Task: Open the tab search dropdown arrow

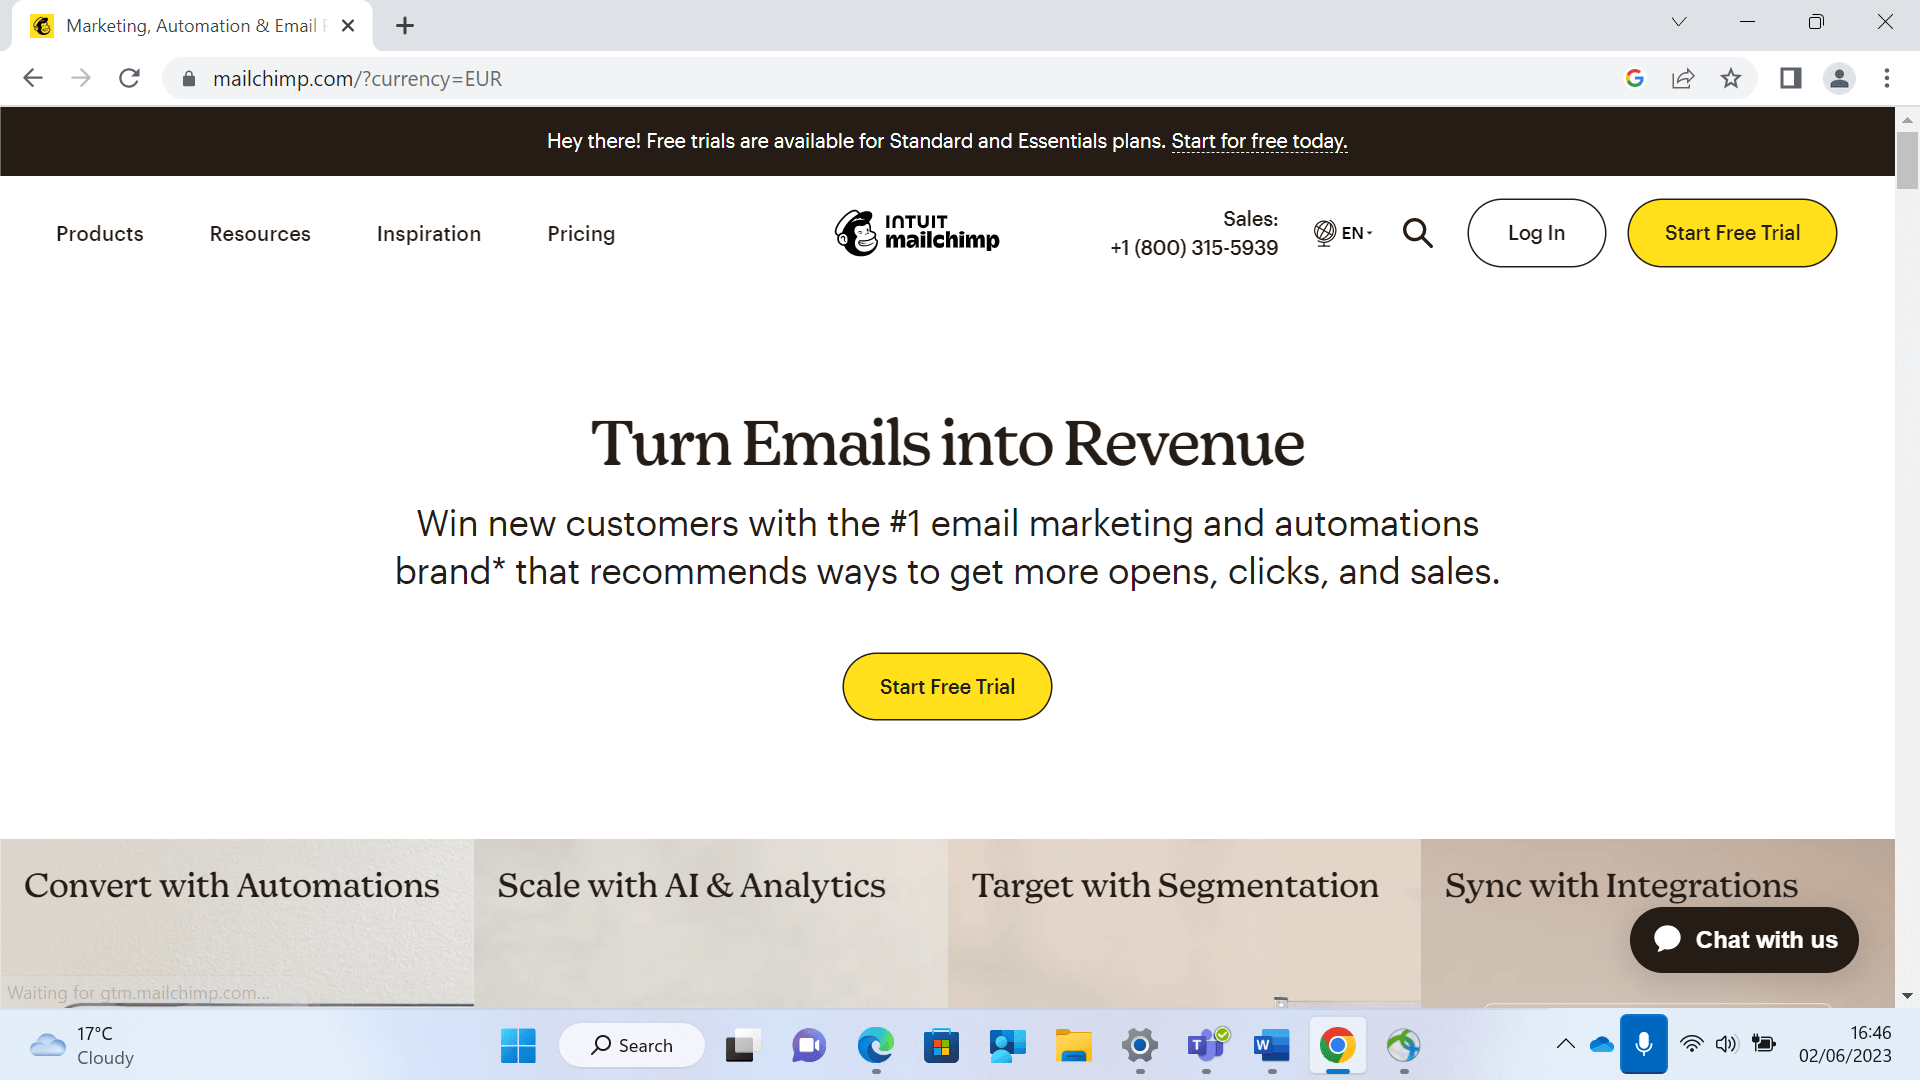Action: point(1679,22)
